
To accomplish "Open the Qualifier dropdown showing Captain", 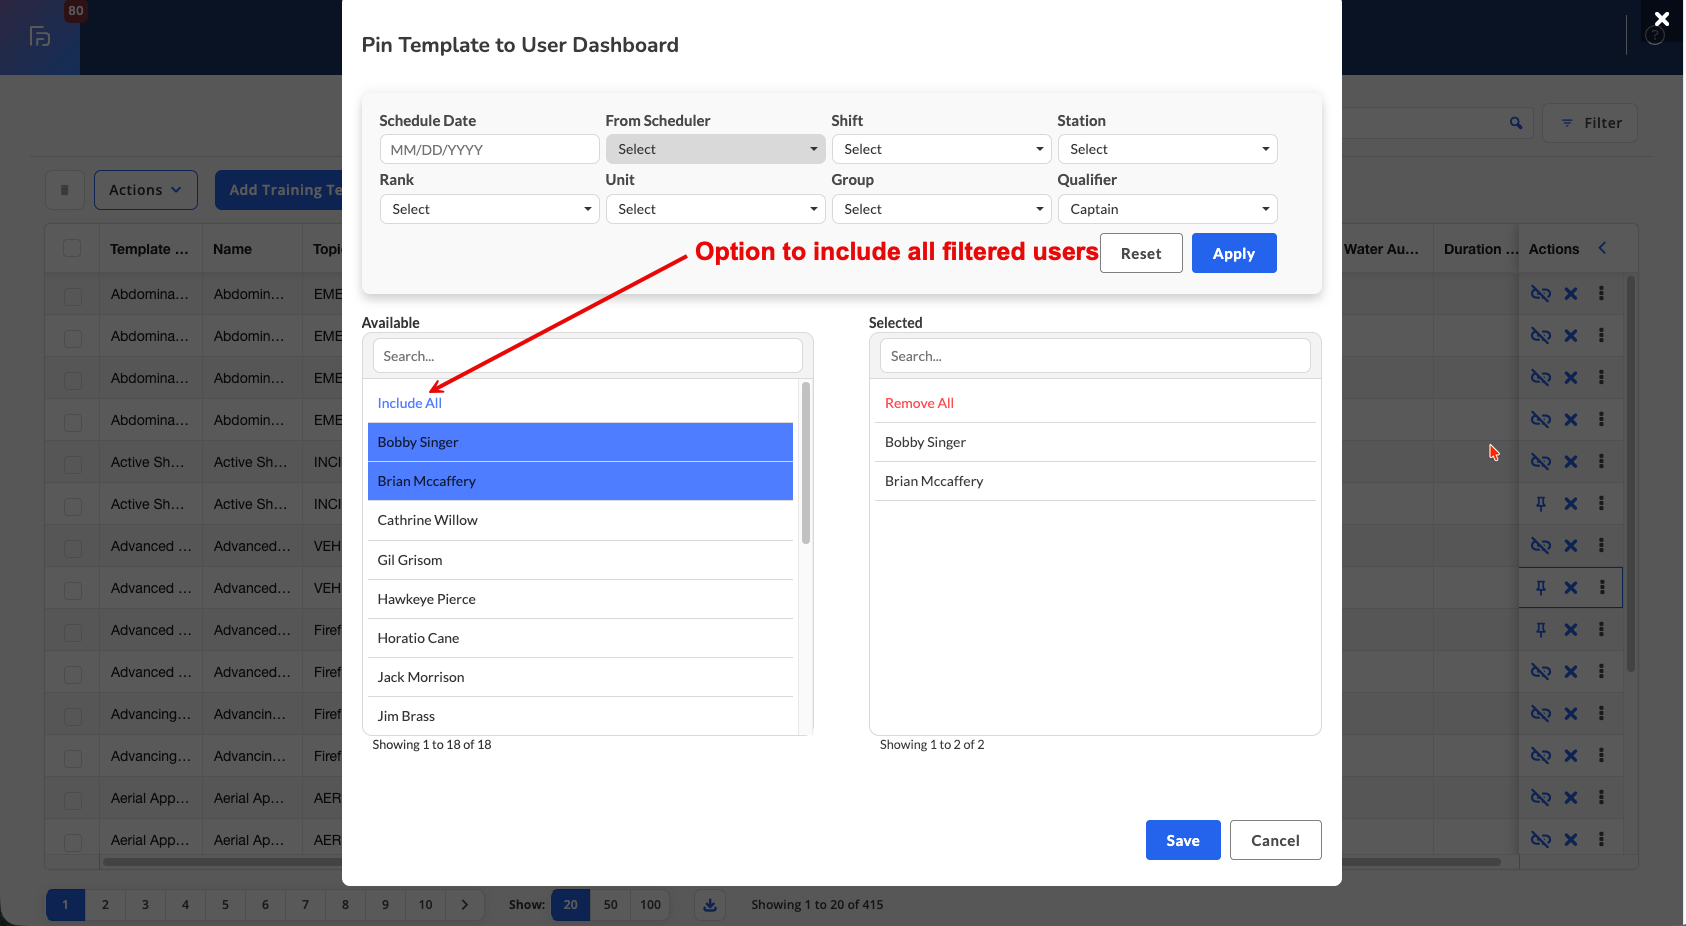I will [x=1167, y=209].
